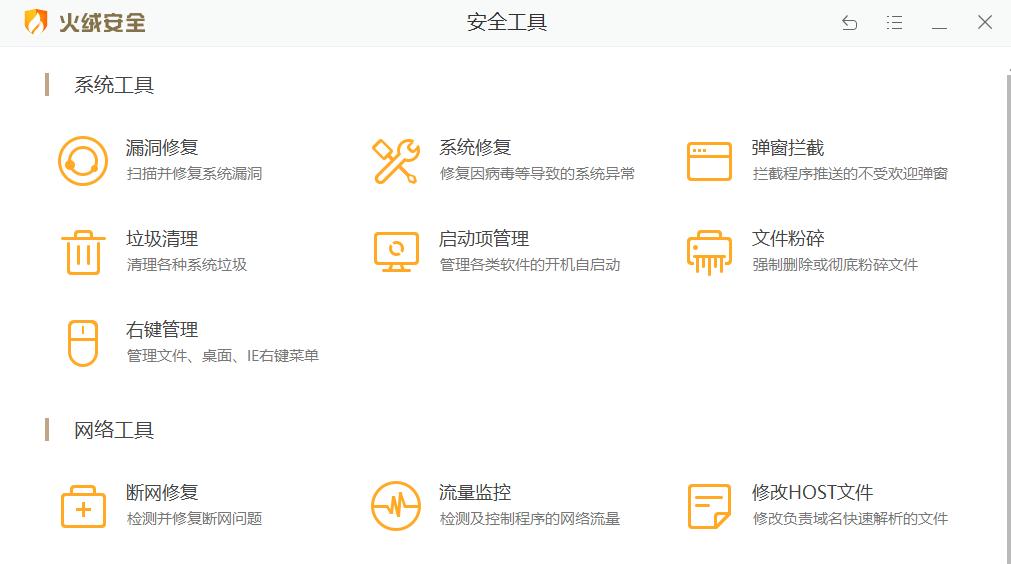Click description 修改负责域名快速解析的文件
The width and height of the screenshot is (1011, 564).
pos(850,519)
